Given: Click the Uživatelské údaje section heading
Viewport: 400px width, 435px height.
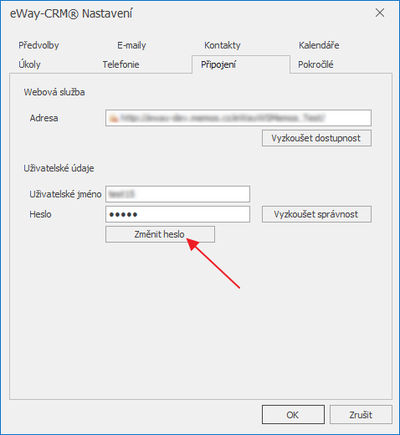Looking at the screenshot, I should tap(59, 168).
